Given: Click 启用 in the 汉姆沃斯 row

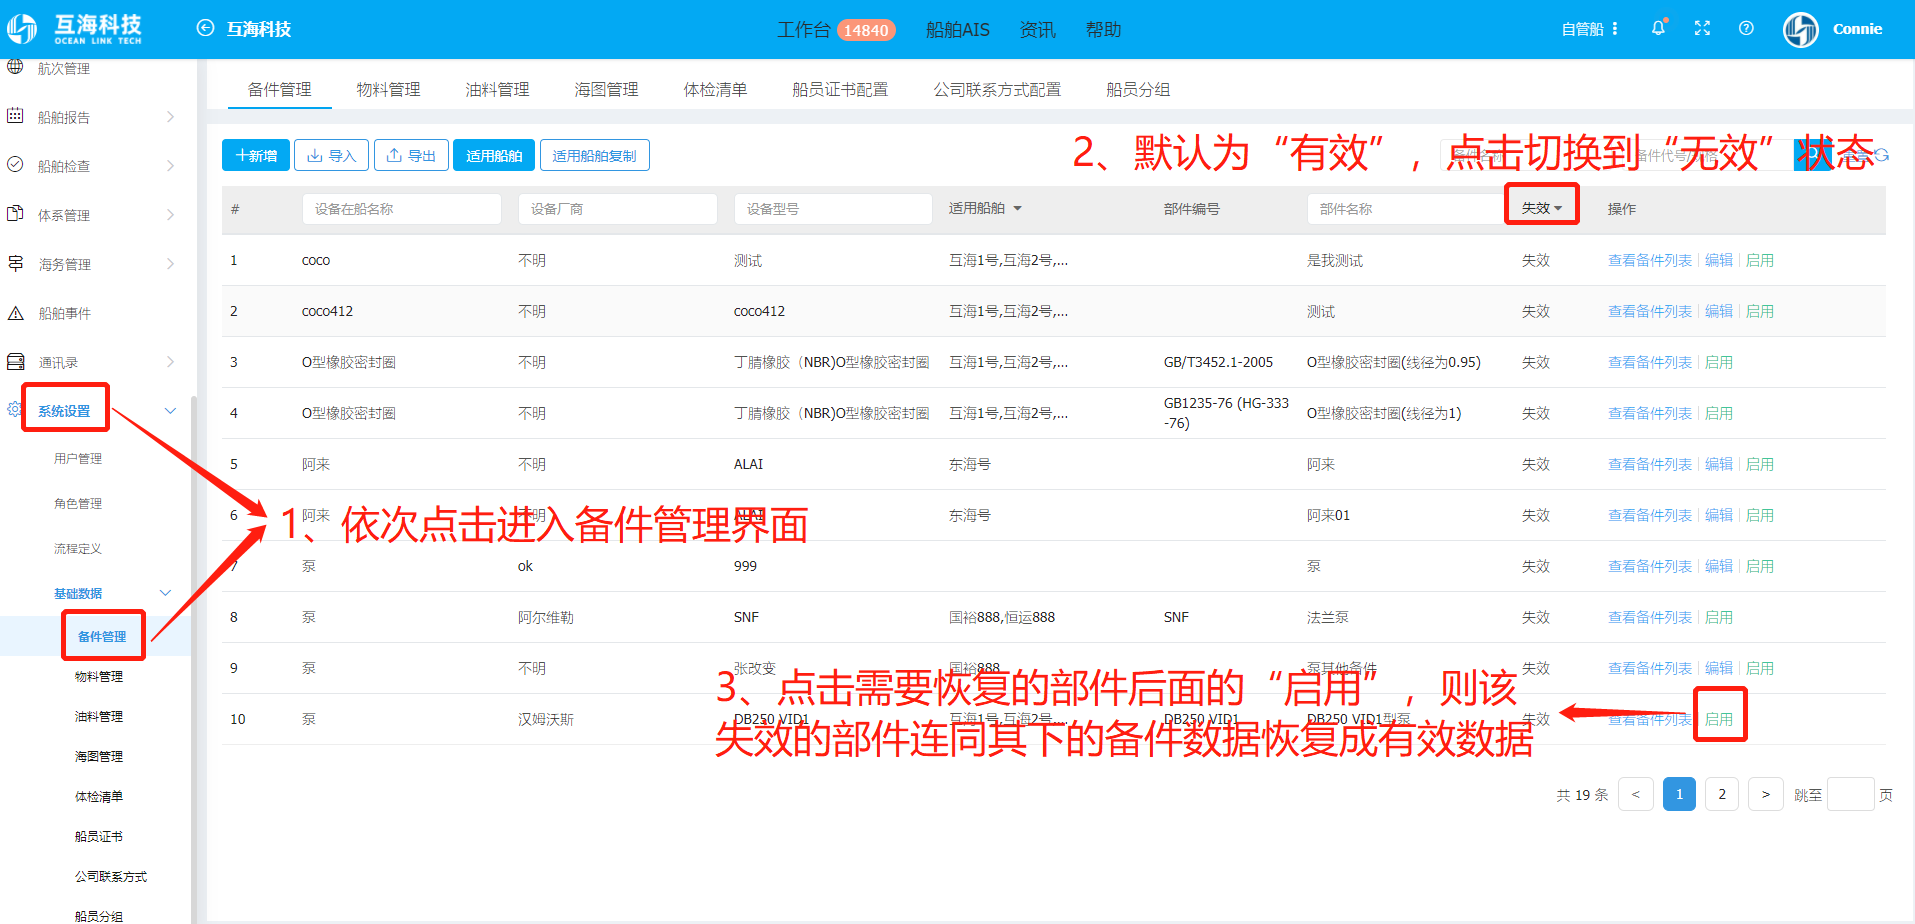Looking at the screenshot, I should tap(1719, 719).
